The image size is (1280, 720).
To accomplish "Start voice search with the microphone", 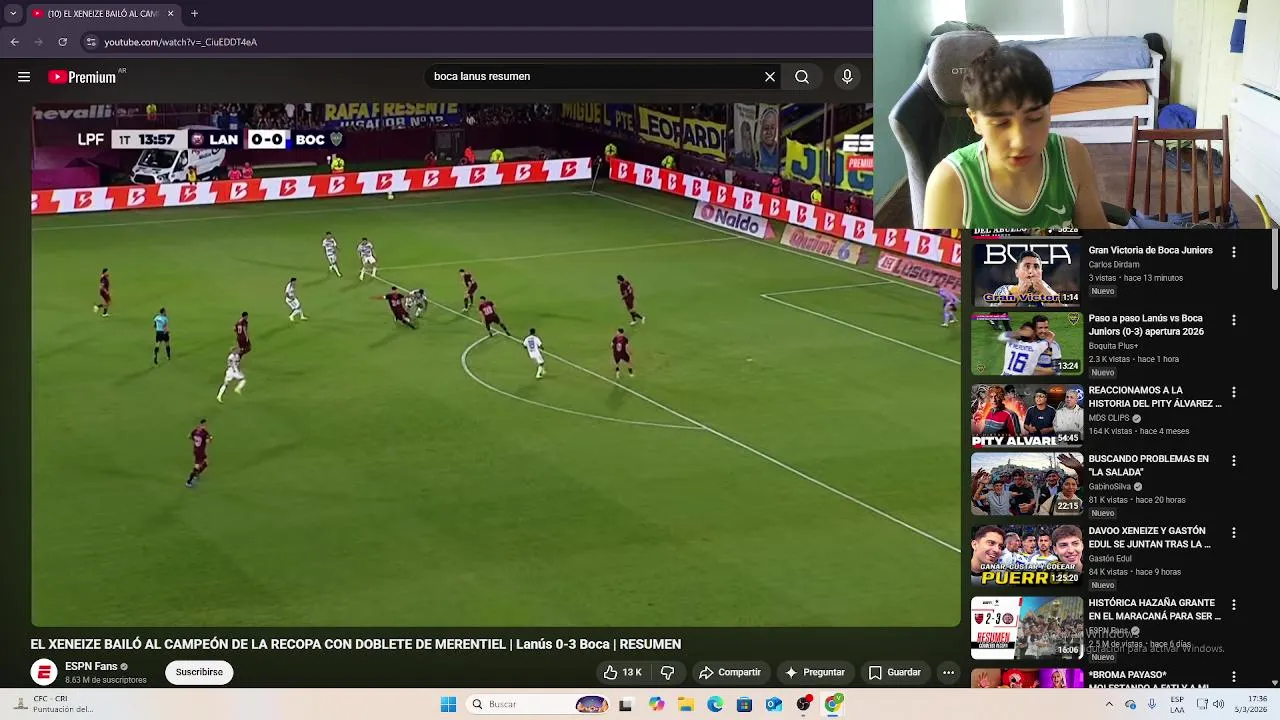I will [x=847, y=77].
